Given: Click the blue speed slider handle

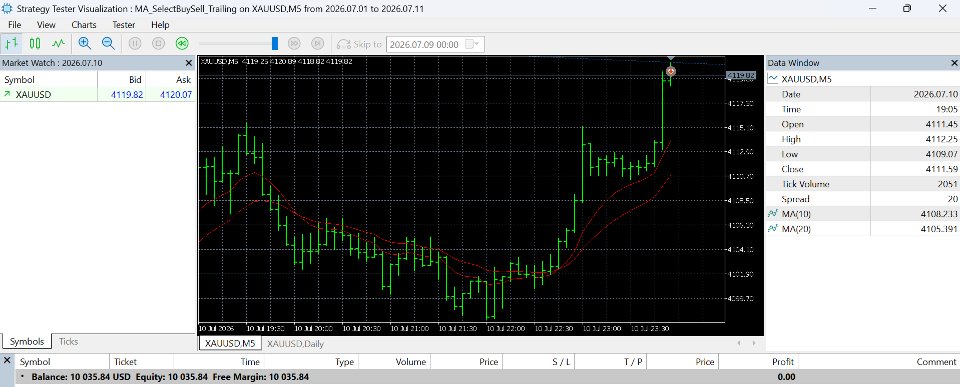Looking at the screenshot, I should (275, 43).
